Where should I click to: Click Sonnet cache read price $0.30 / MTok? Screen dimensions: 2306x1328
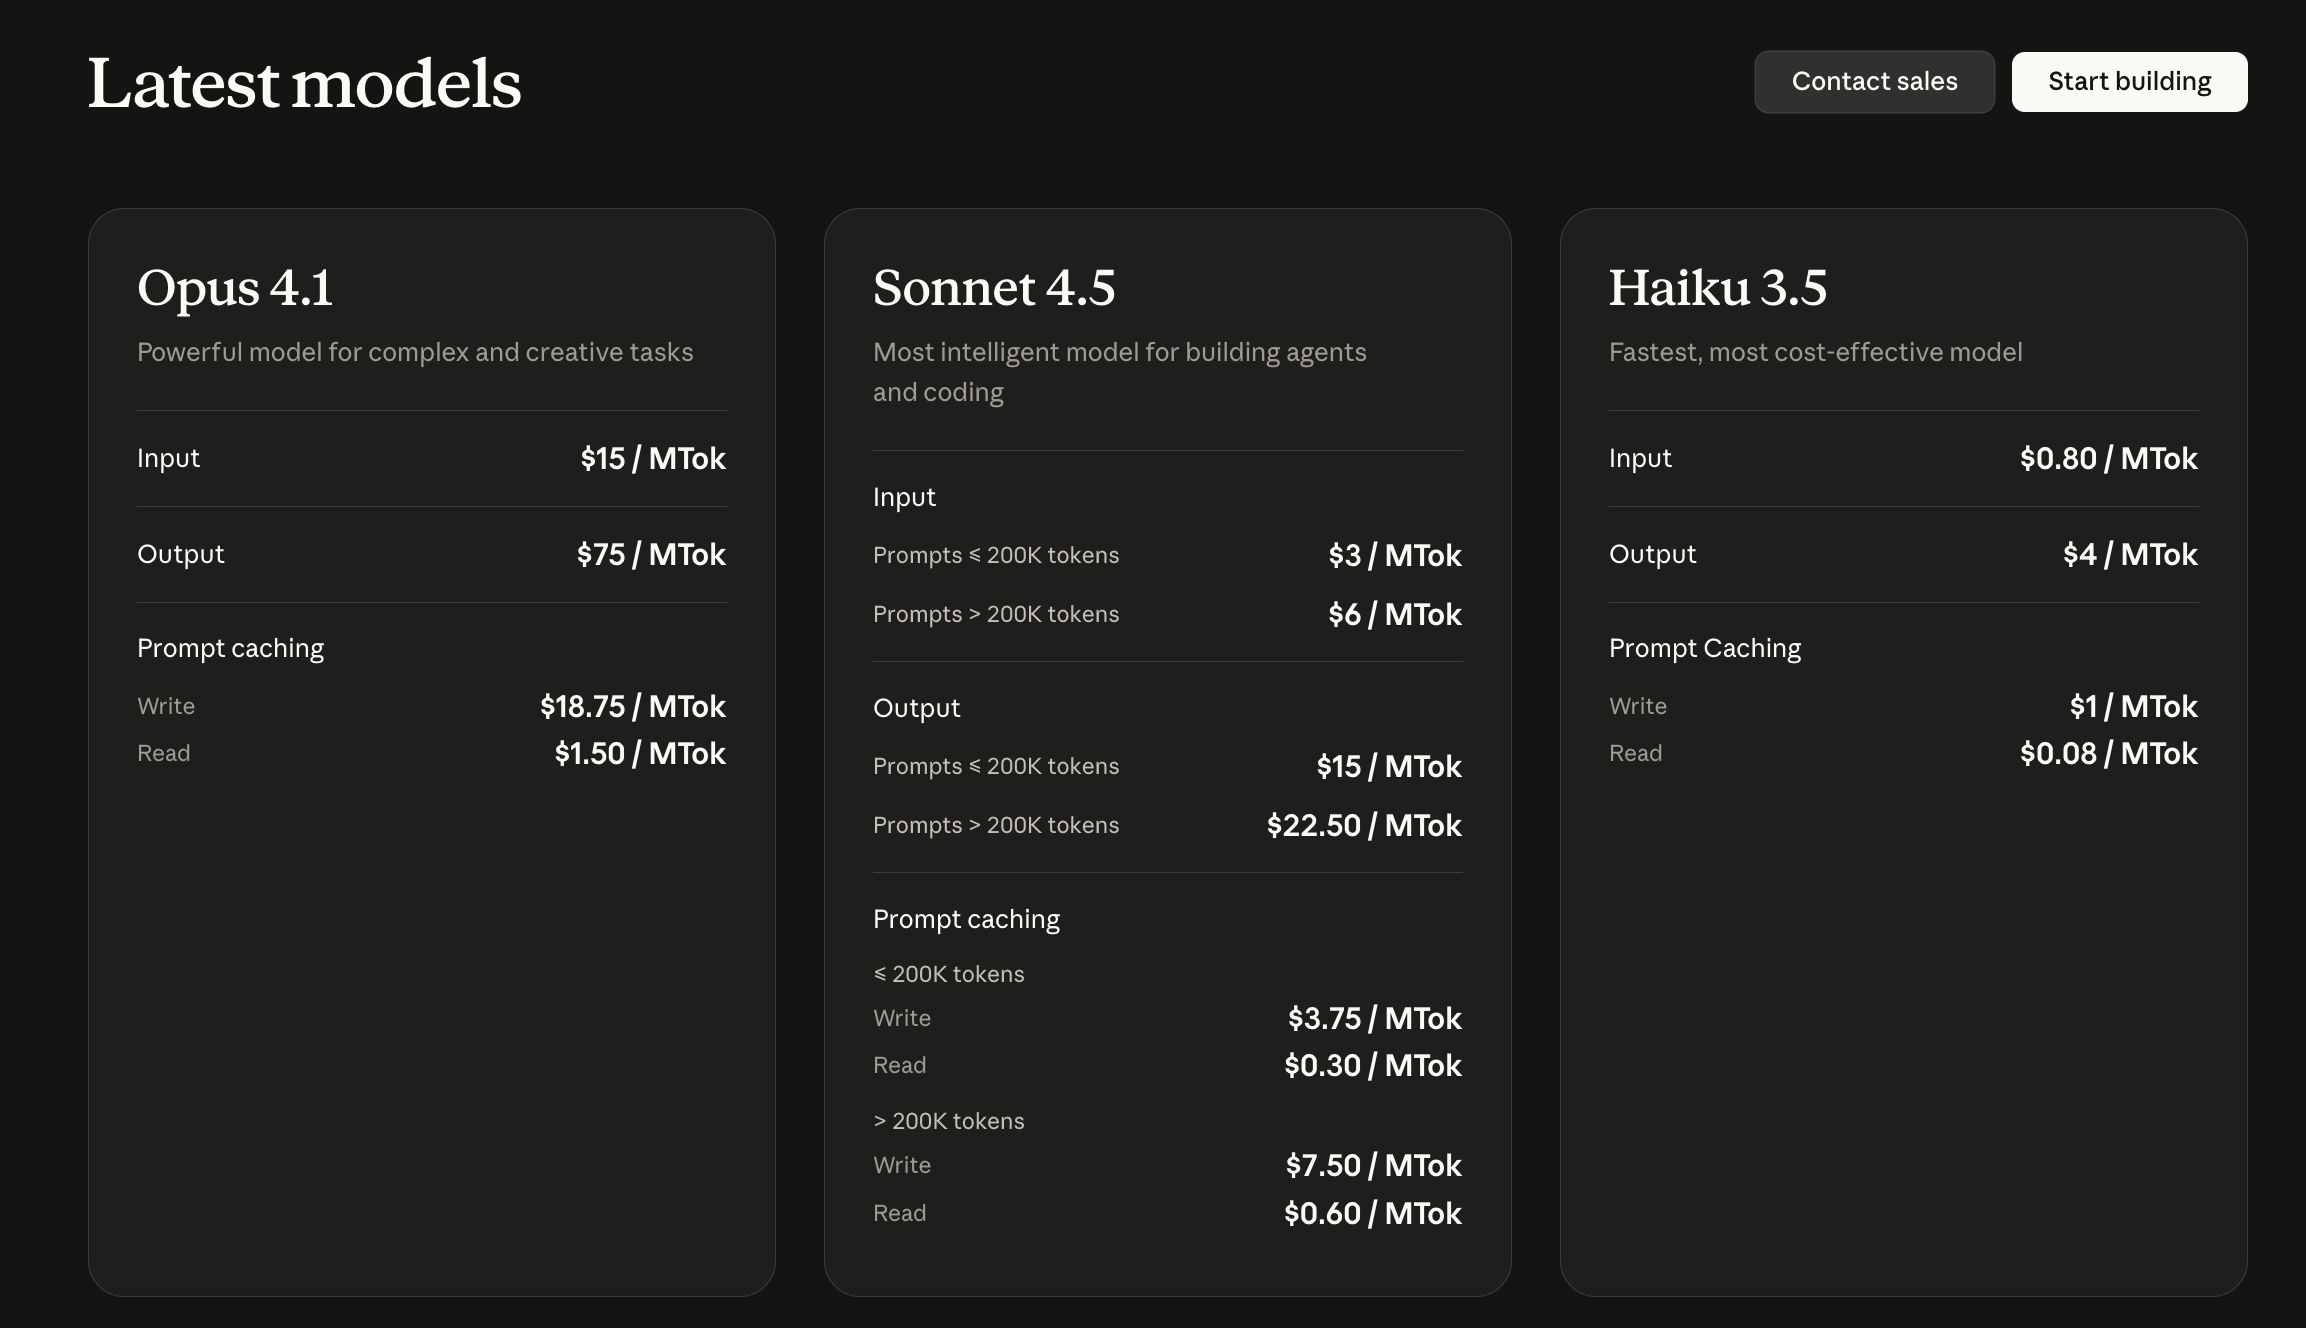pyautogui.click(x=1372, y=1065)
